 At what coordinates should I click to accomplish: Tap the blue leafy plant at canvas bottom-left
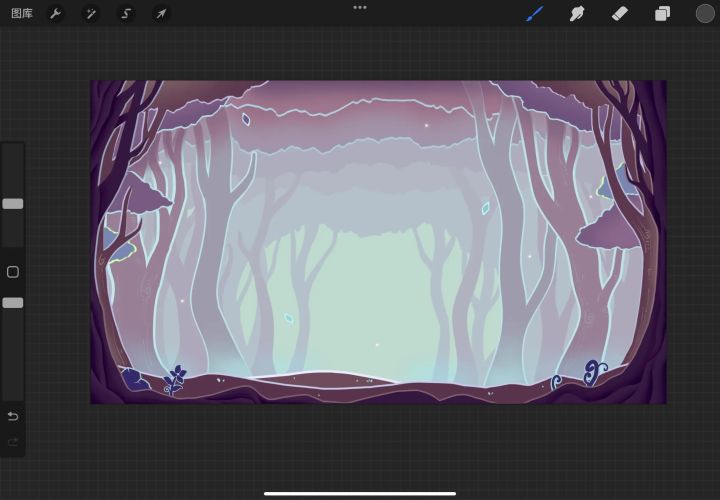point(177,378)
